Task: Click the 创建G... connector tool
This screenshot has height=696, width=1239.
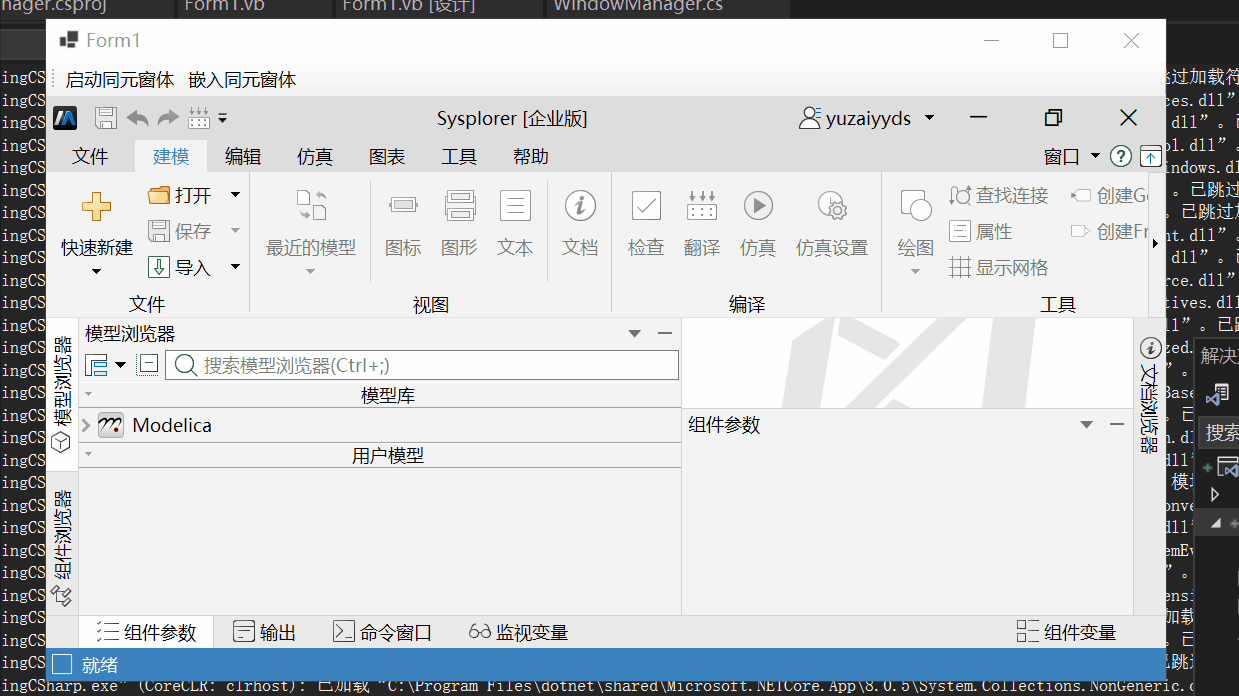Action: pyautogui.click(x=1109, y=195)
